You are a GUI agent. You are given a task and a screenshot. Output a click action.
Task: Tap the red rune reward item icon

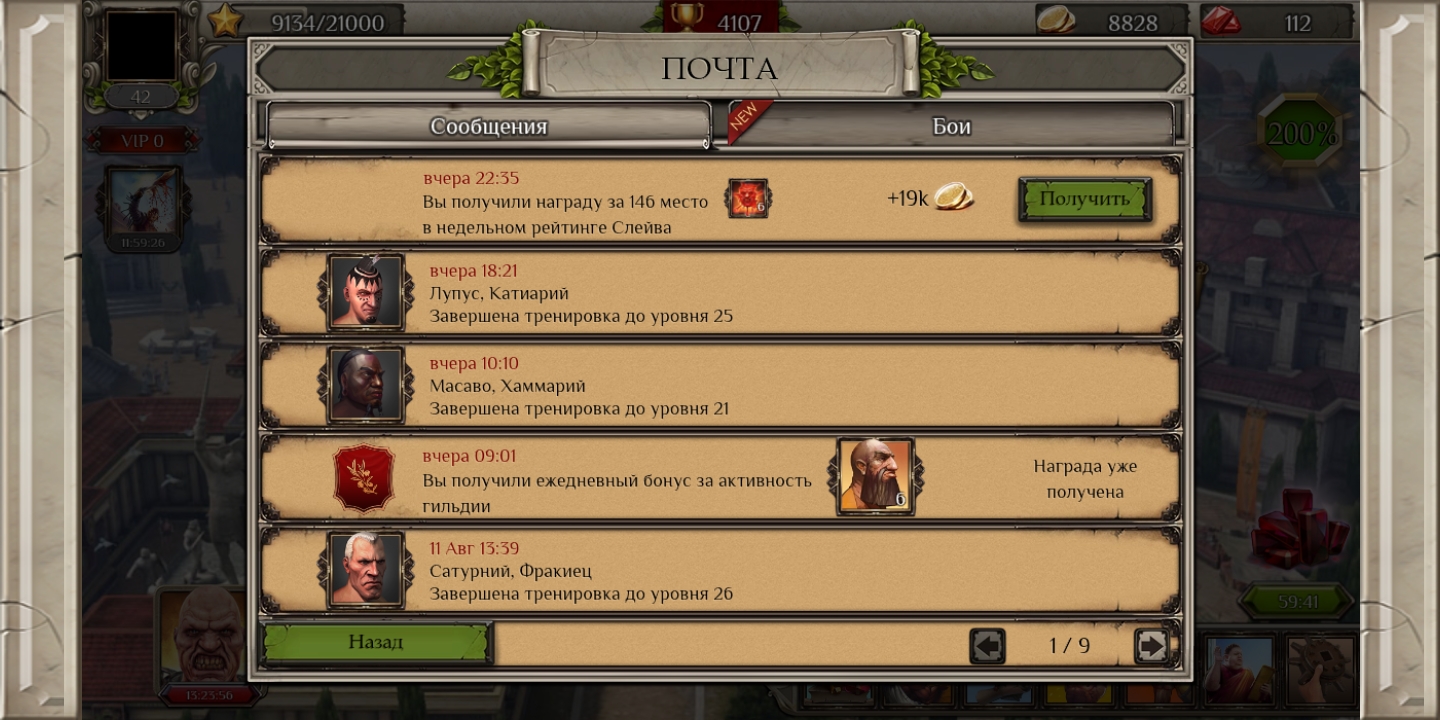[x=747, y=198]
